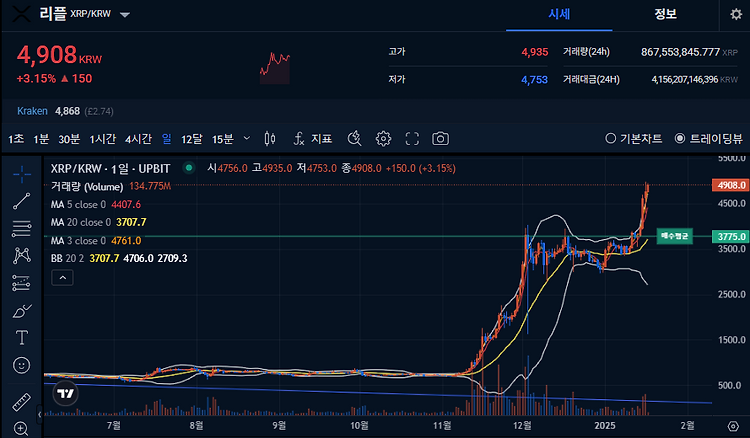Click the 2025 time axis label
Viewport: 750px width, 438px height.
tap(605, 426)
